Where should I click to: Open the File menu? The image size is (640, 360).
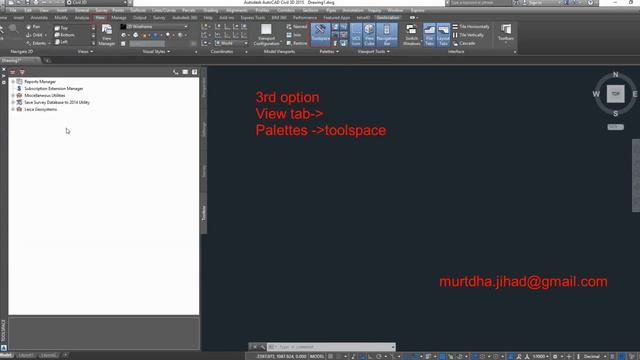(x=13, y=10)
